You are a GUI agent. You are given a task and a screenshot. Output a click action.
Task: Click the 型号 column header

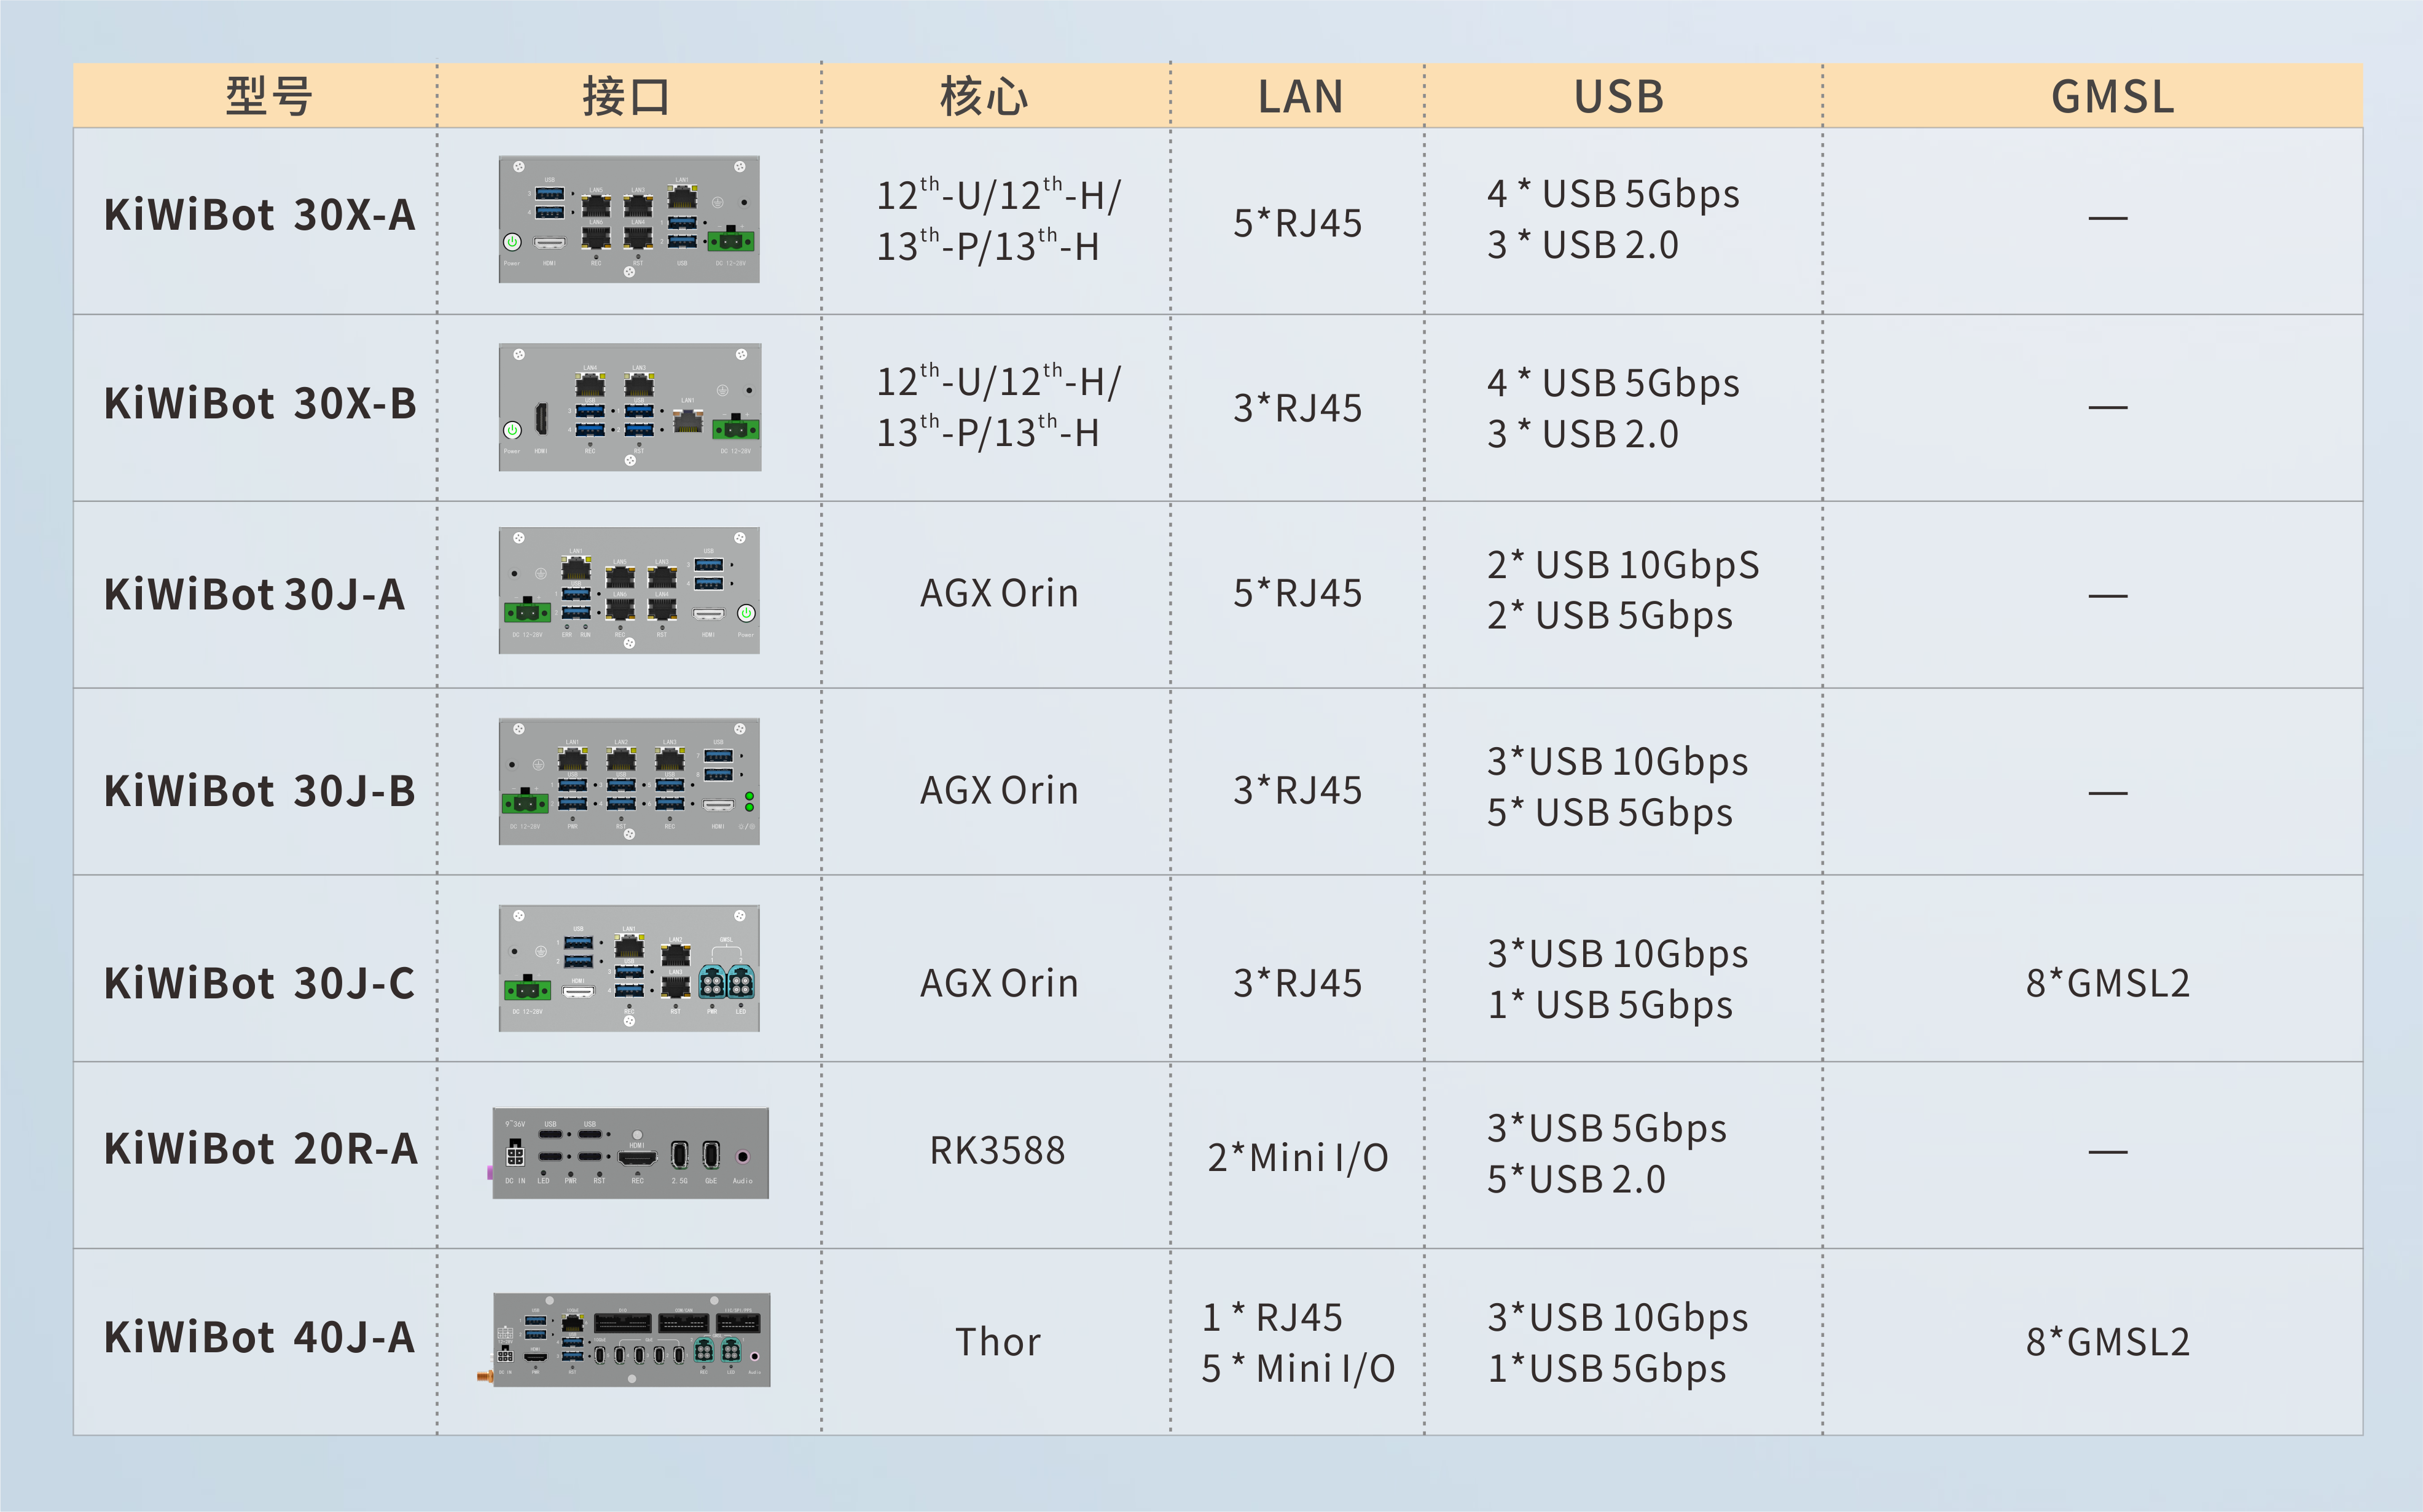tap(268, 97)
